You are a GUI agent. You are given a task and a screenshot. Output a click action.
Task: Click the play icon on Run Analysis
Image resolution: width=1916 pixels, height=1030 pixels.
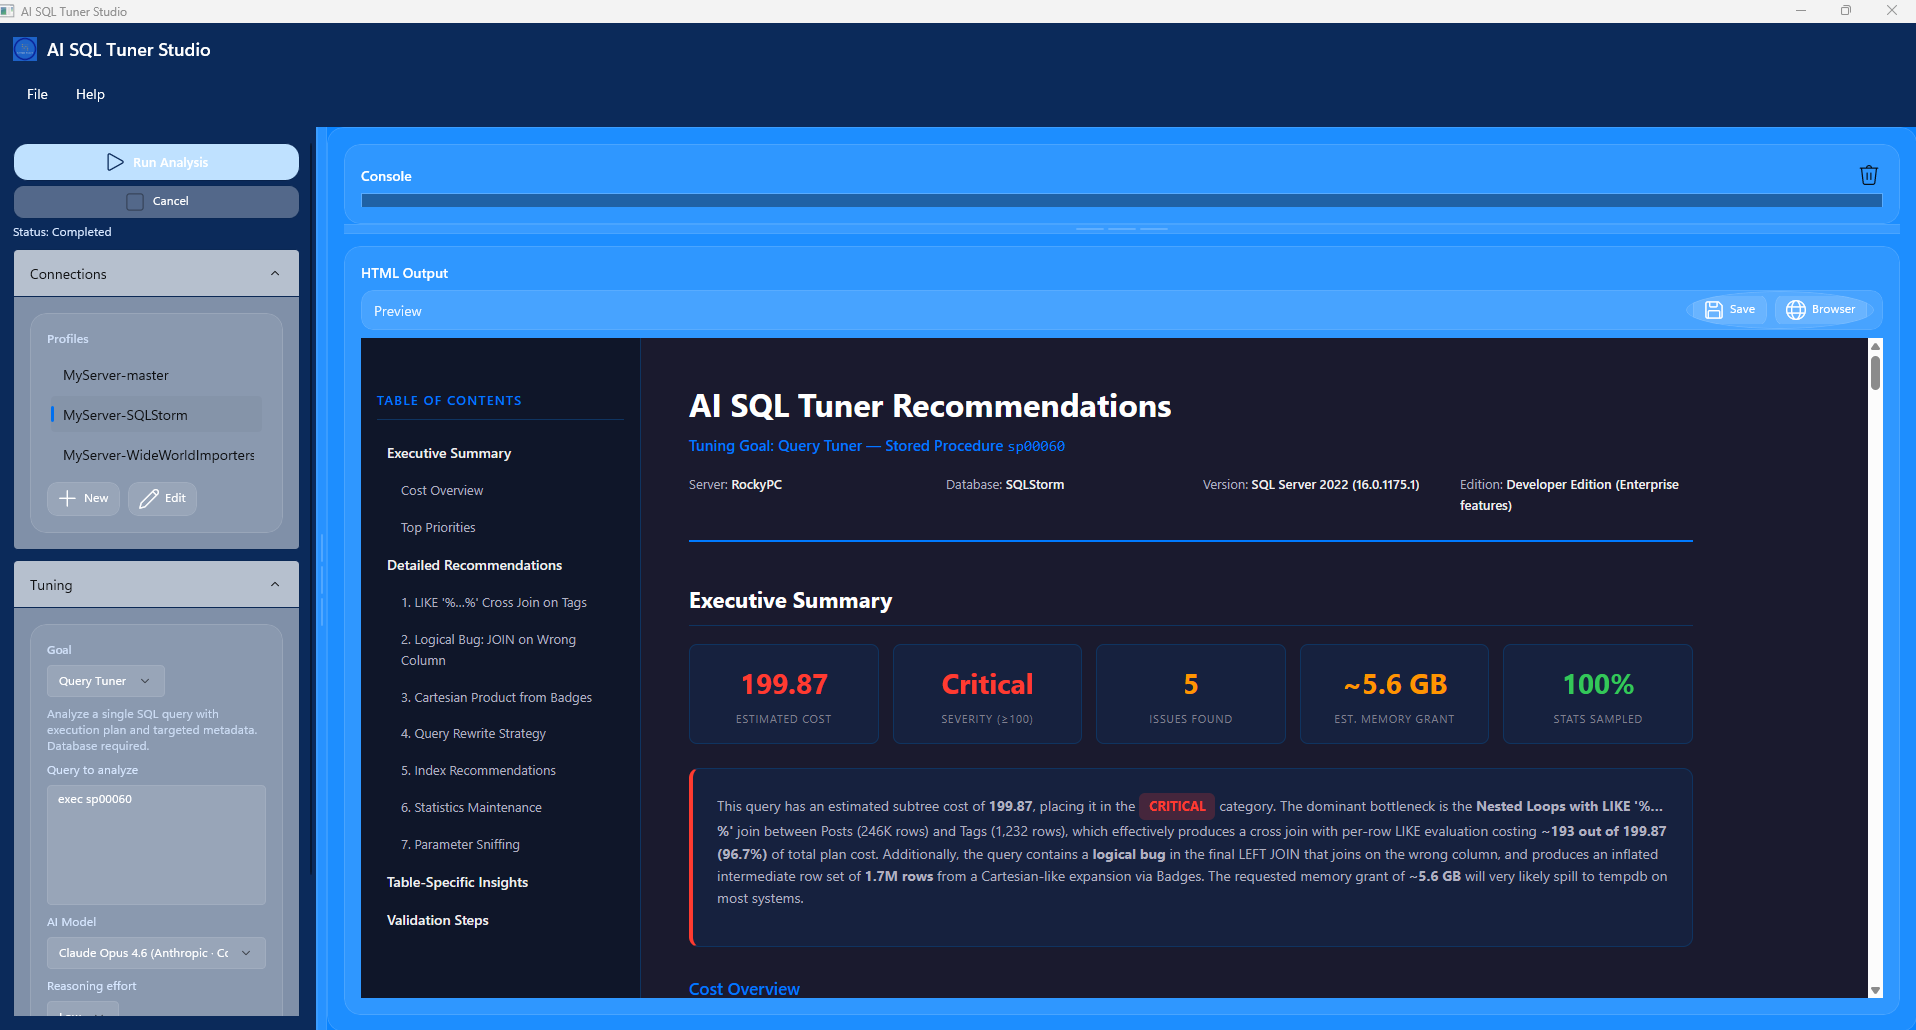point(115,161)
